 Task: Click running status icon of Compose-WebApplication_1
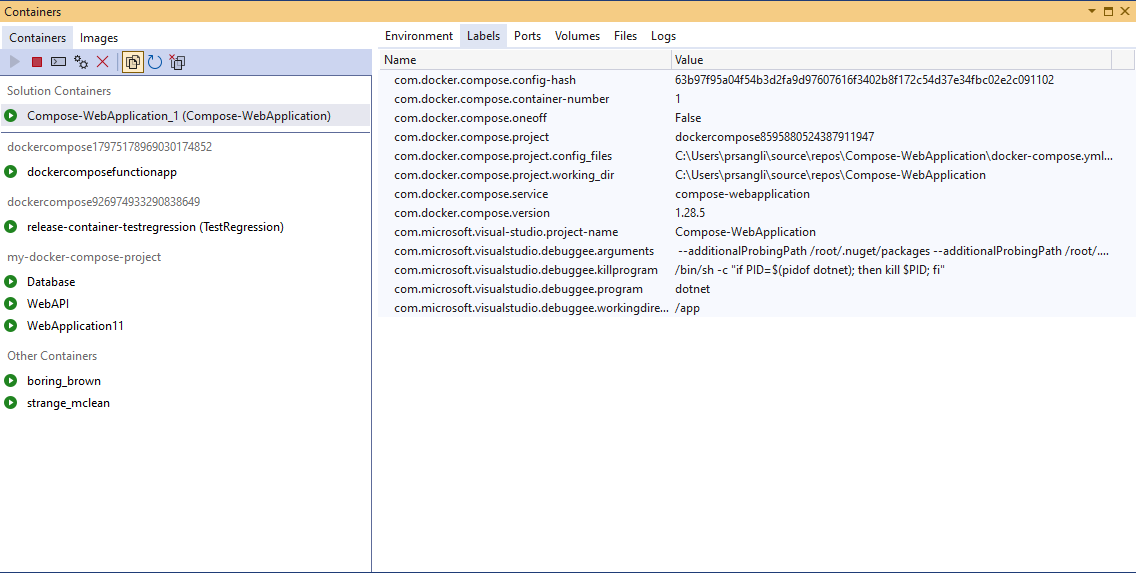(x=11, y=116)
